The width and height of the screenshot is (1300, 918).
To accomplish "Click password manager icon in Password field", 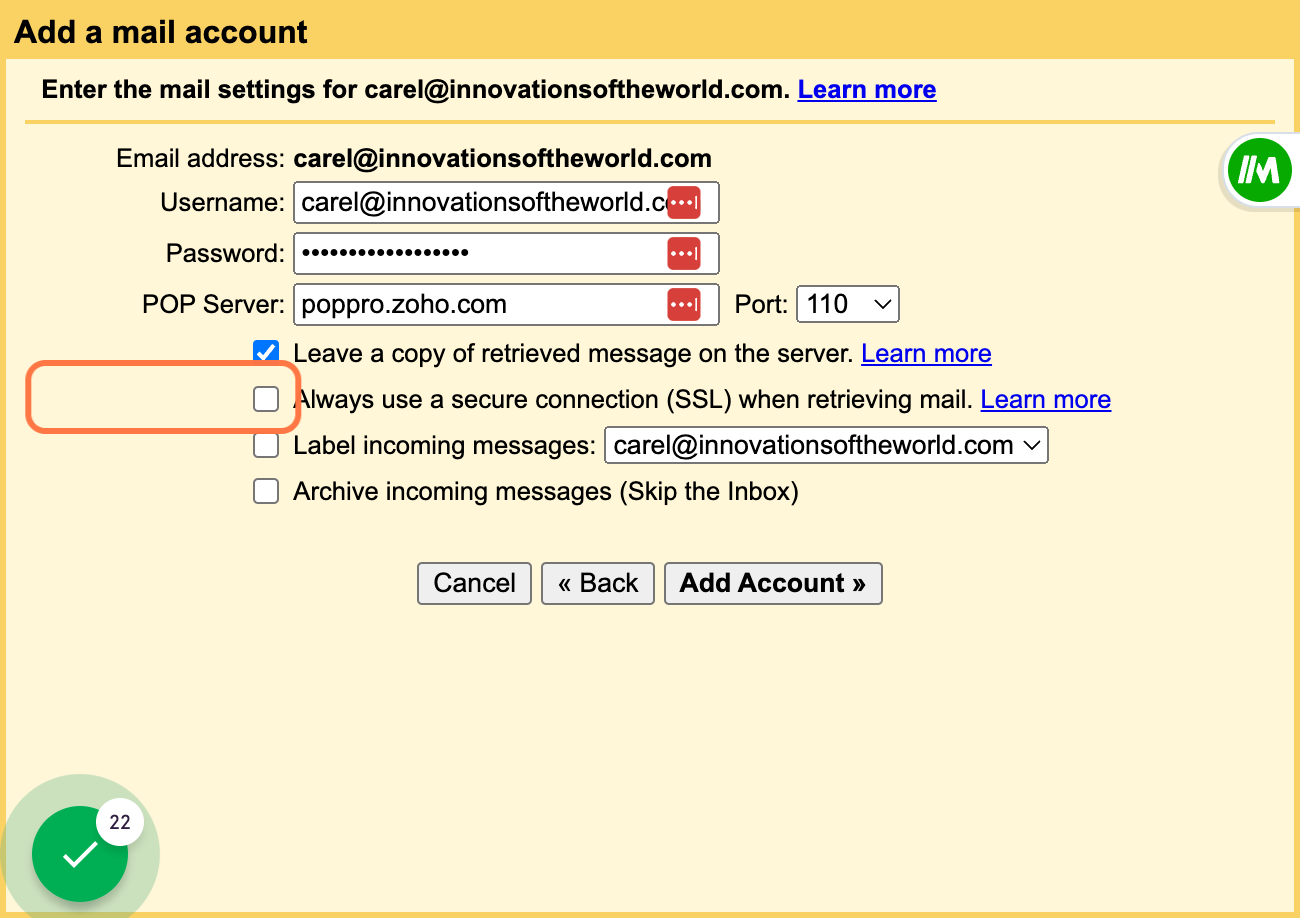I will pos(684,253).
